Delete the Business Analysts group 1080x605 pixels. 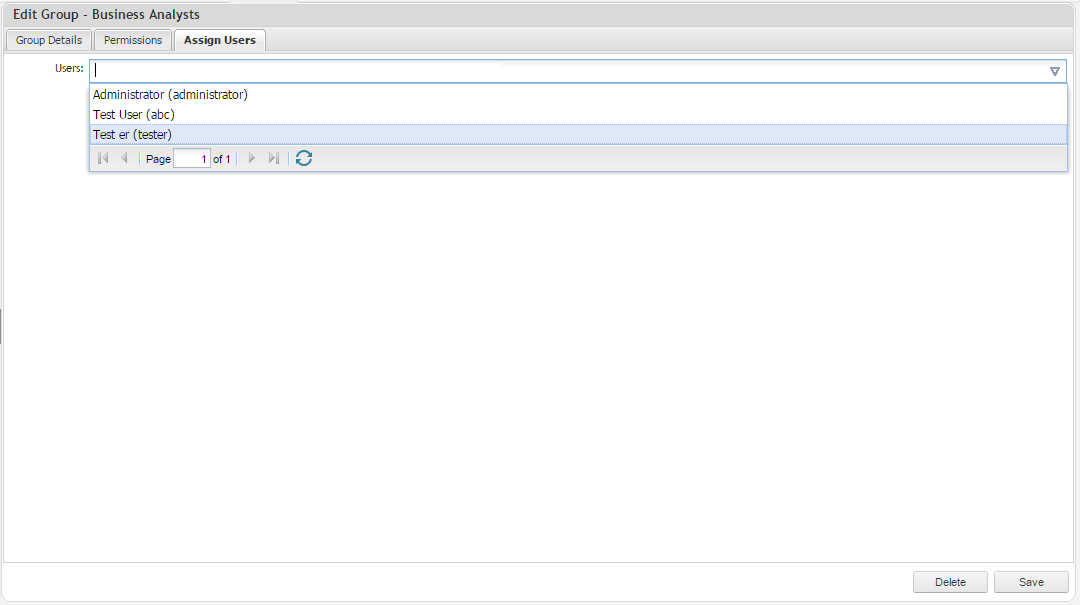[950, 582]
